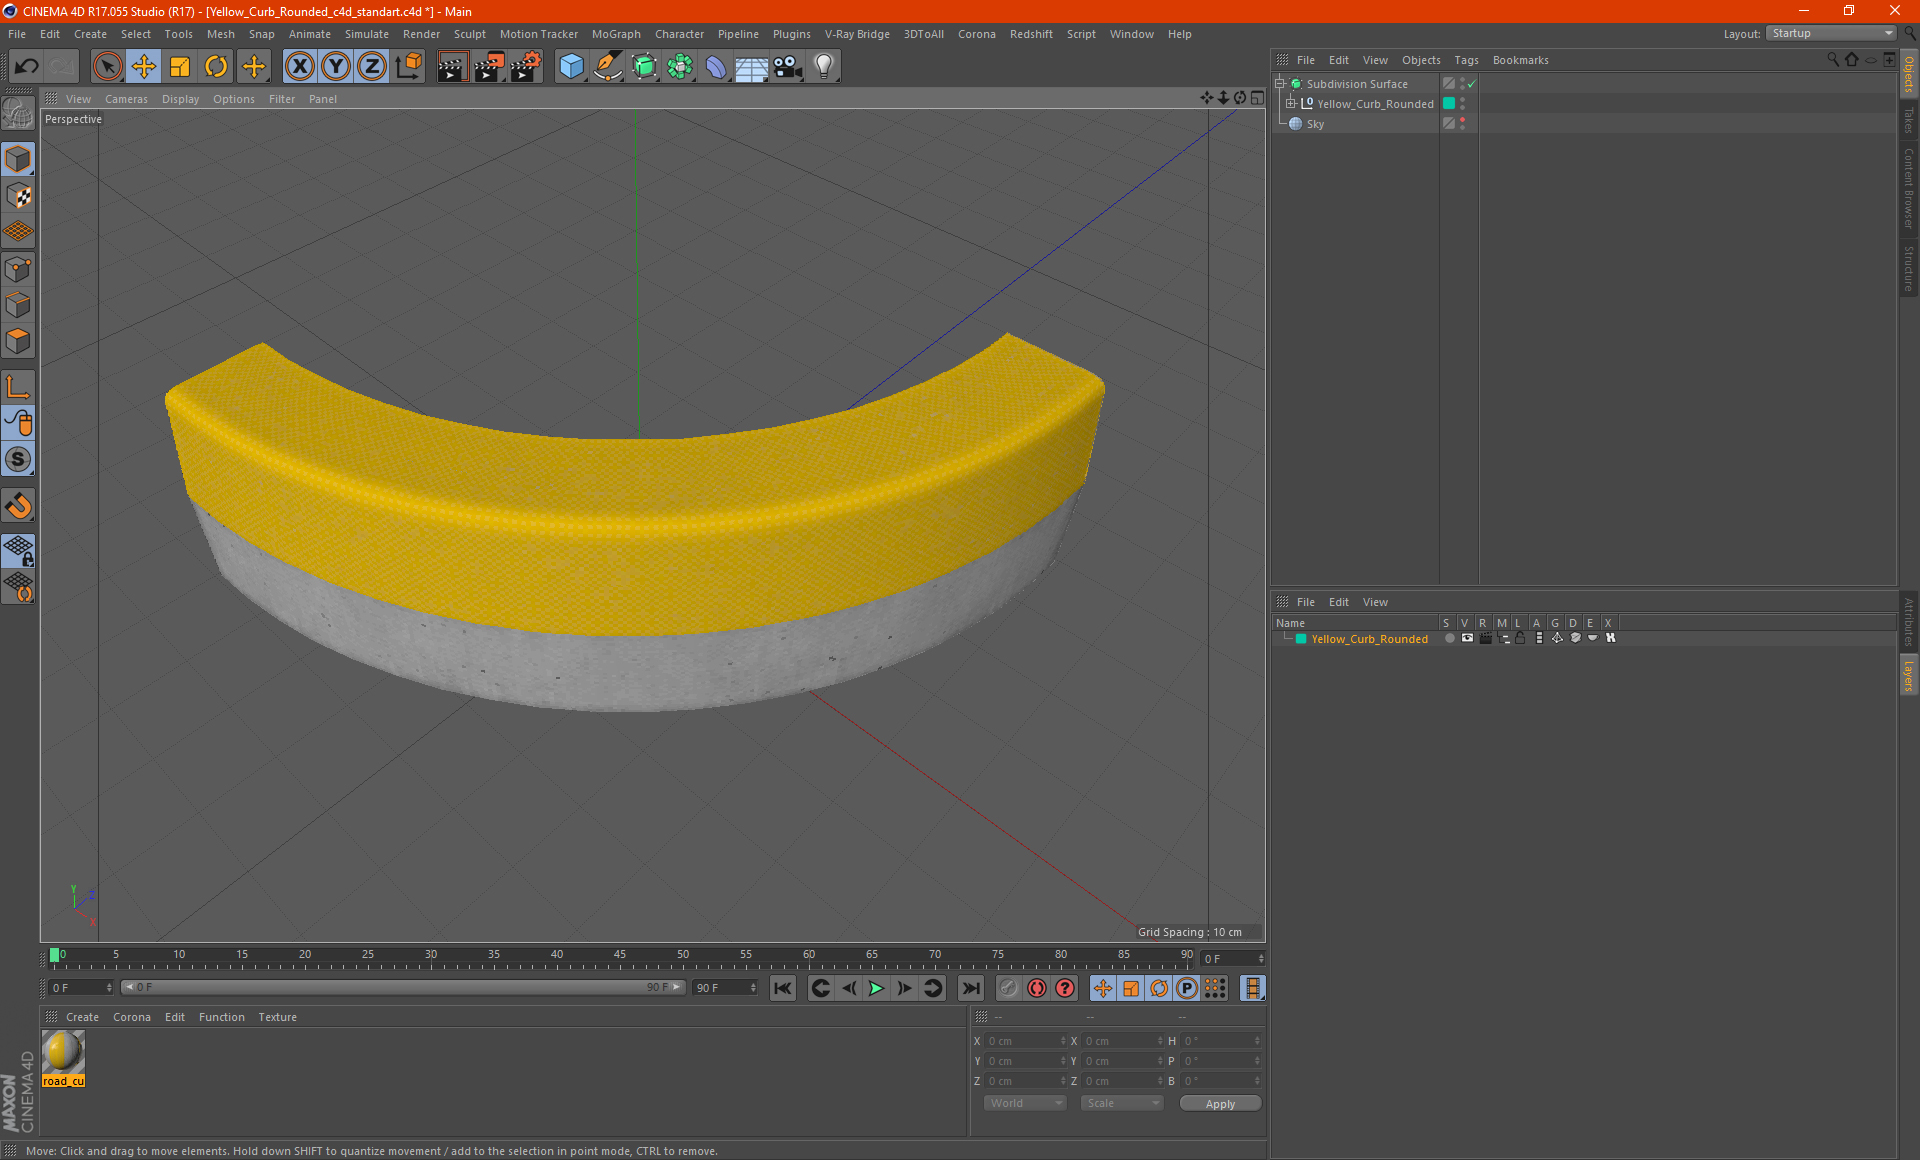The image size is (1920, 1160).
Task: Open the MoGraph Array generator icon
Action: [x=680, y=67]
